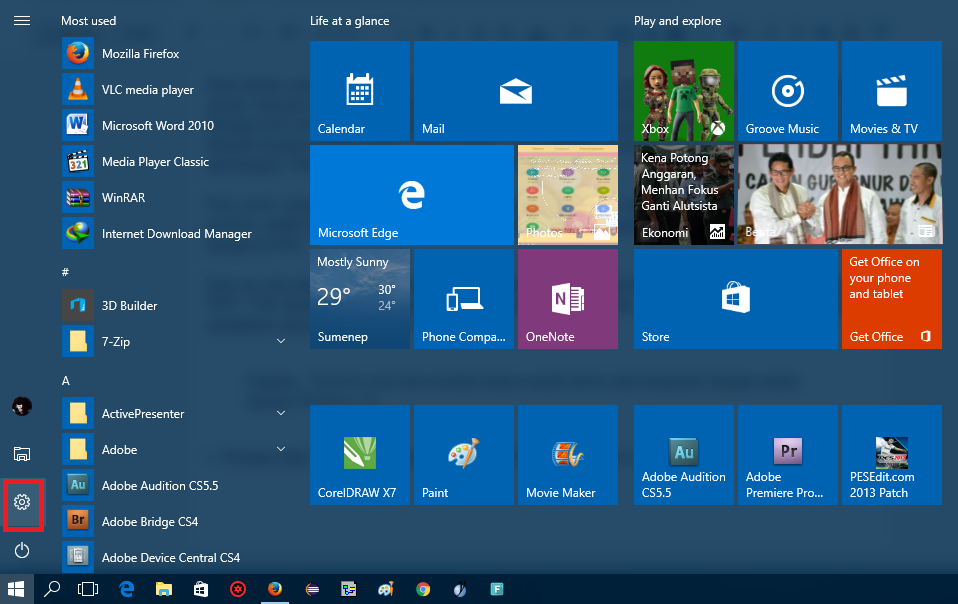
Task: Open File Explorer from the Start menu rail
Action: point(22,454)
